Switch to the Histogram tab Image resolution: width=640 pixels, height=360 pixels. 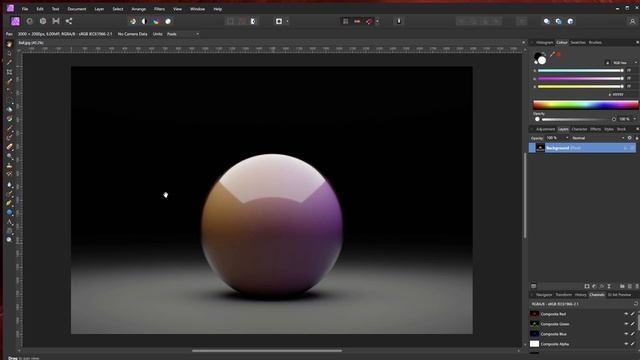click(x=544, y=42)
